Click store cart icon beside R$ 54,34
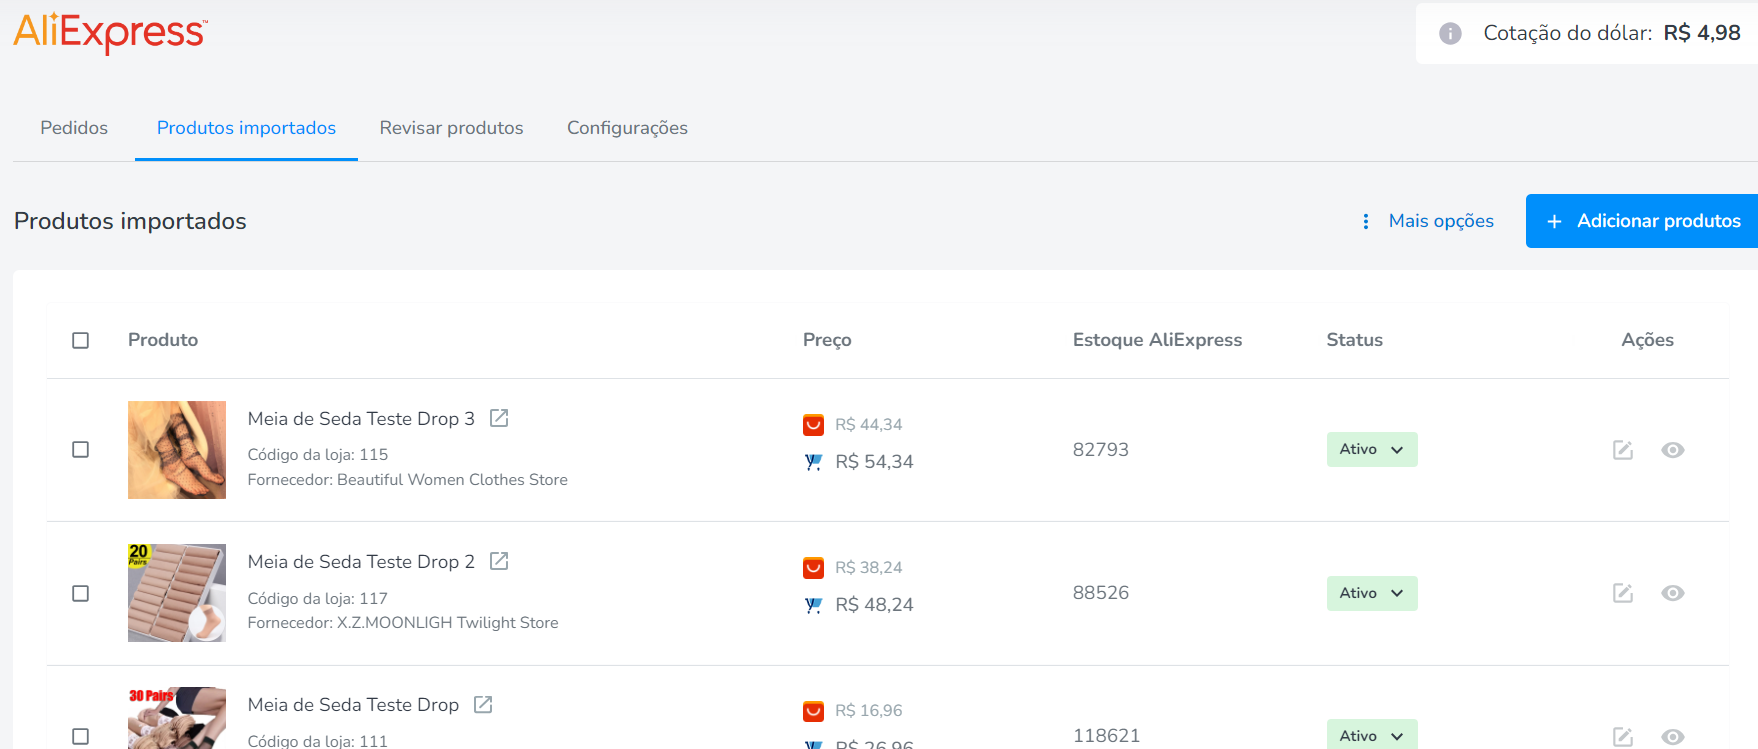Viewport: 1758px width, 749px height. 814,462
